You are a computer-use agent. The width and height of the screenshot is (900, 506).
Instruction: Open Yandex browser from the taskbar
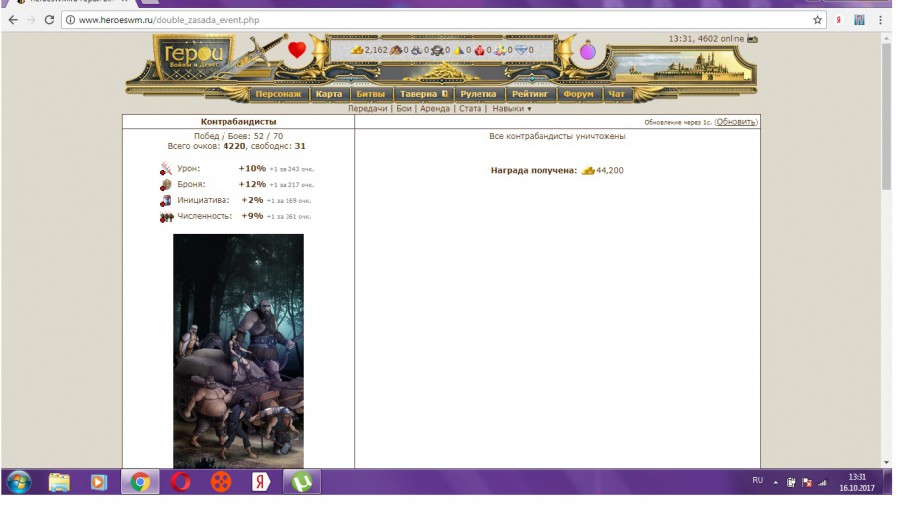tap(261, 482)
